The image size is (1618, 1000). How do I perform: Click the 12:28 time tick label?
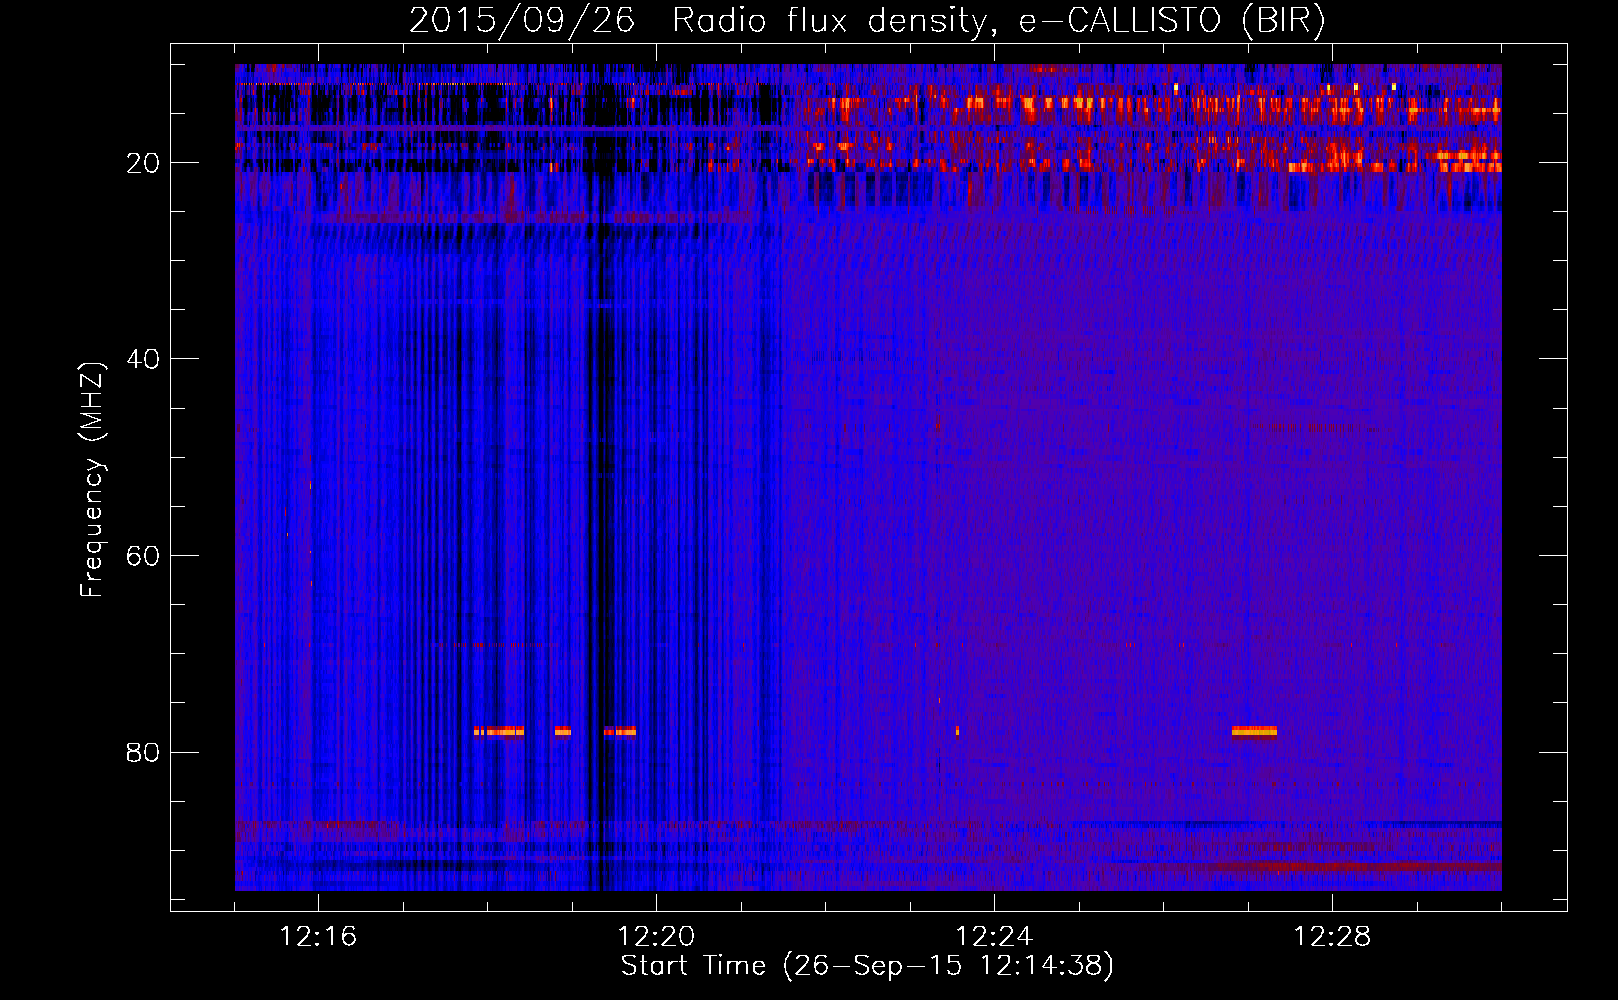(1332, 937)
